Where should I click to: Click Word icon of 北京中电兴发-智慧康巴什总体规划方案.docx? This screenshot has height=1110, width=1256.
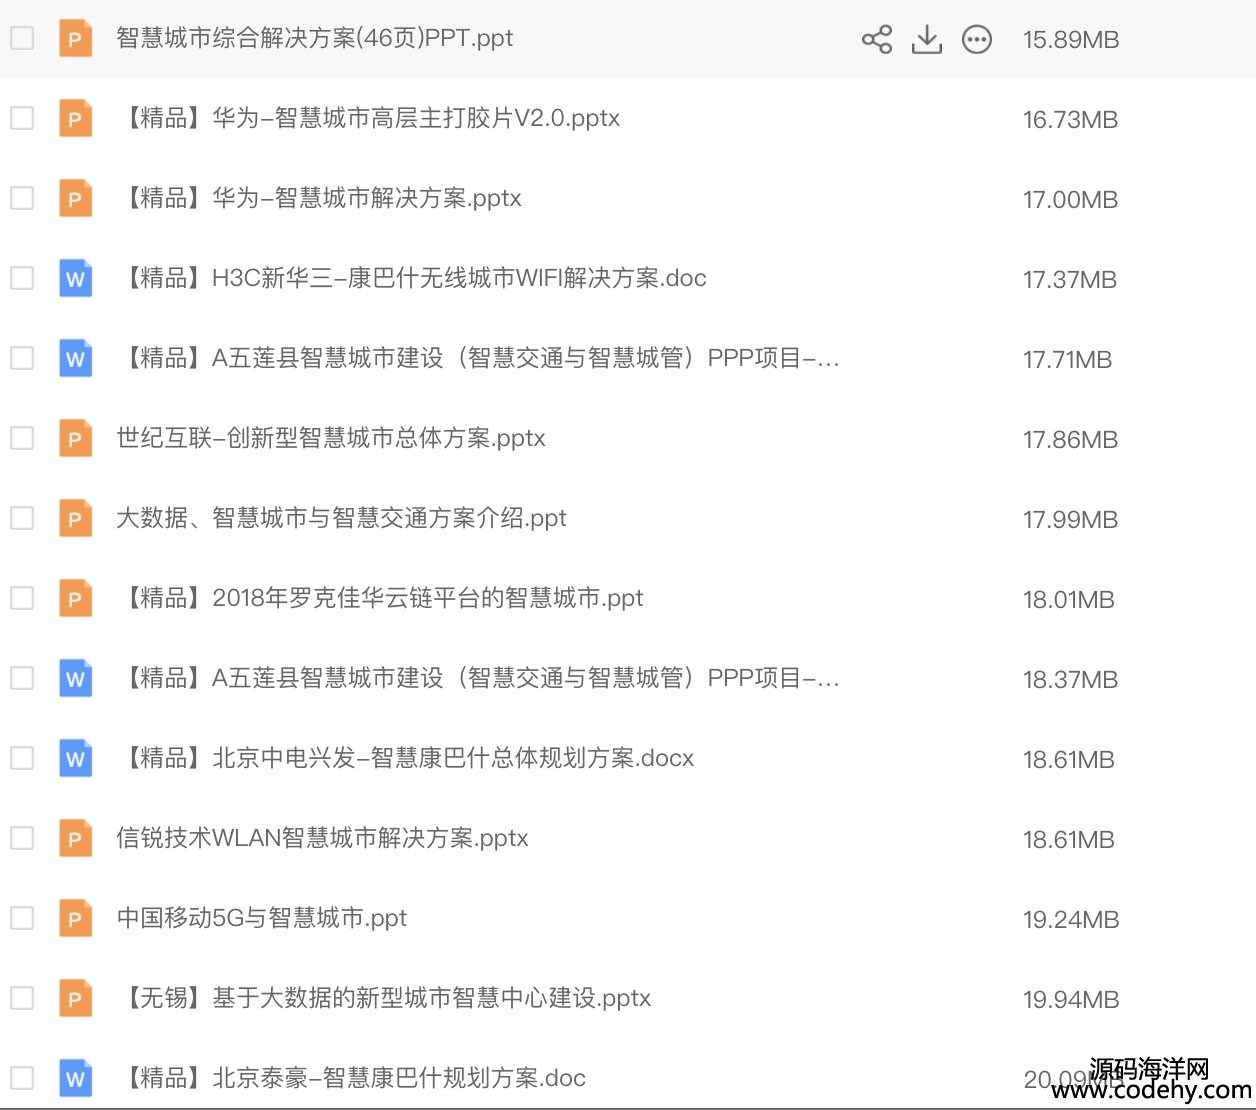click(75, 759)
